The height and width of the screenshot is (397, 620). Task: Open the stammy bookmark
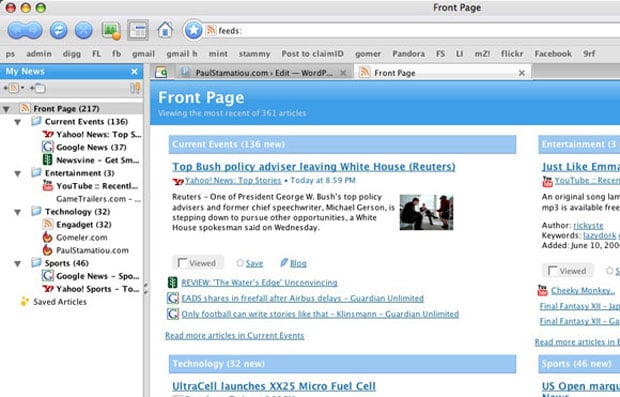[x=254, y=53]
